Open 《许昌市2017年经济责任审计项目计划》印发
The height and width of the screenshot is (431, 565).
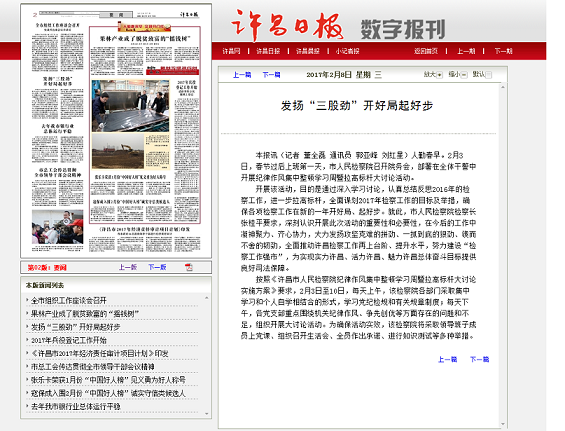coord(100,354)
